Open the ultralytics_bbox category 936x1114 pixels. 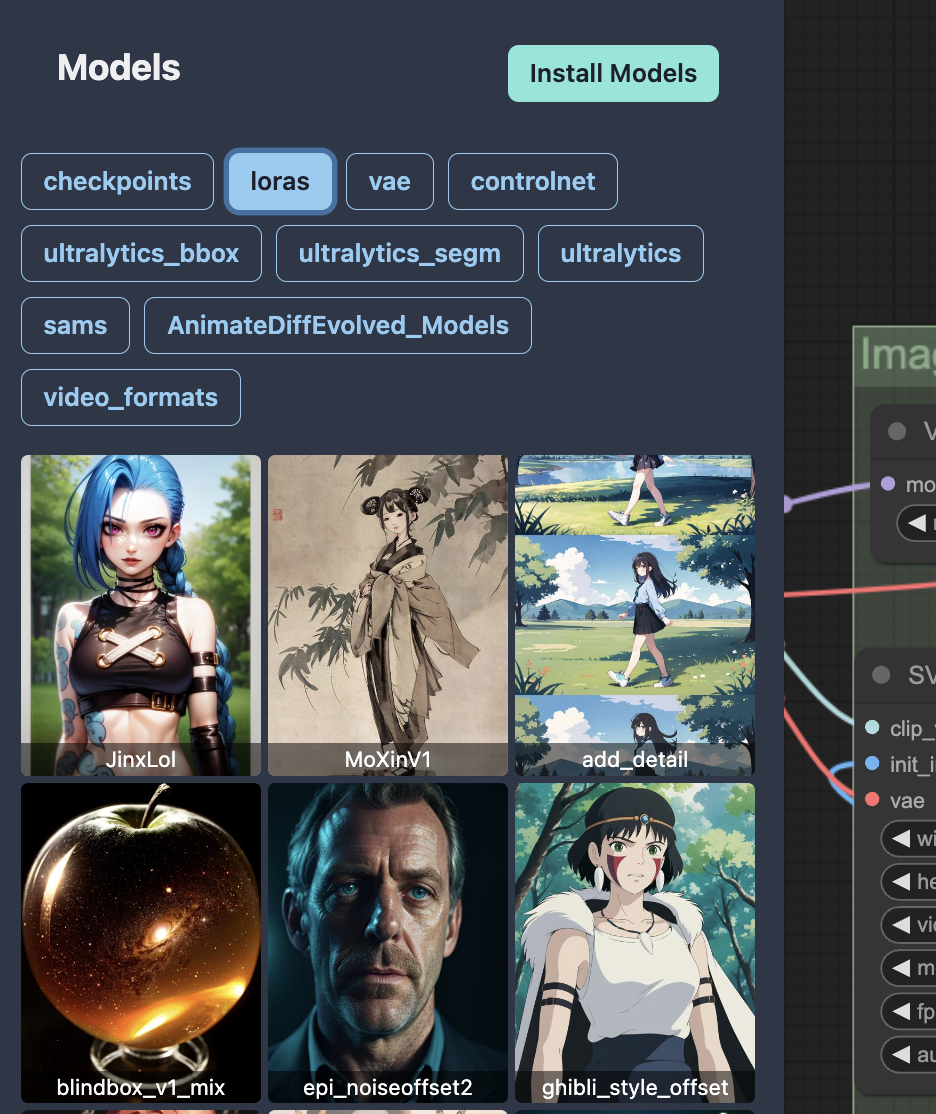141,254
